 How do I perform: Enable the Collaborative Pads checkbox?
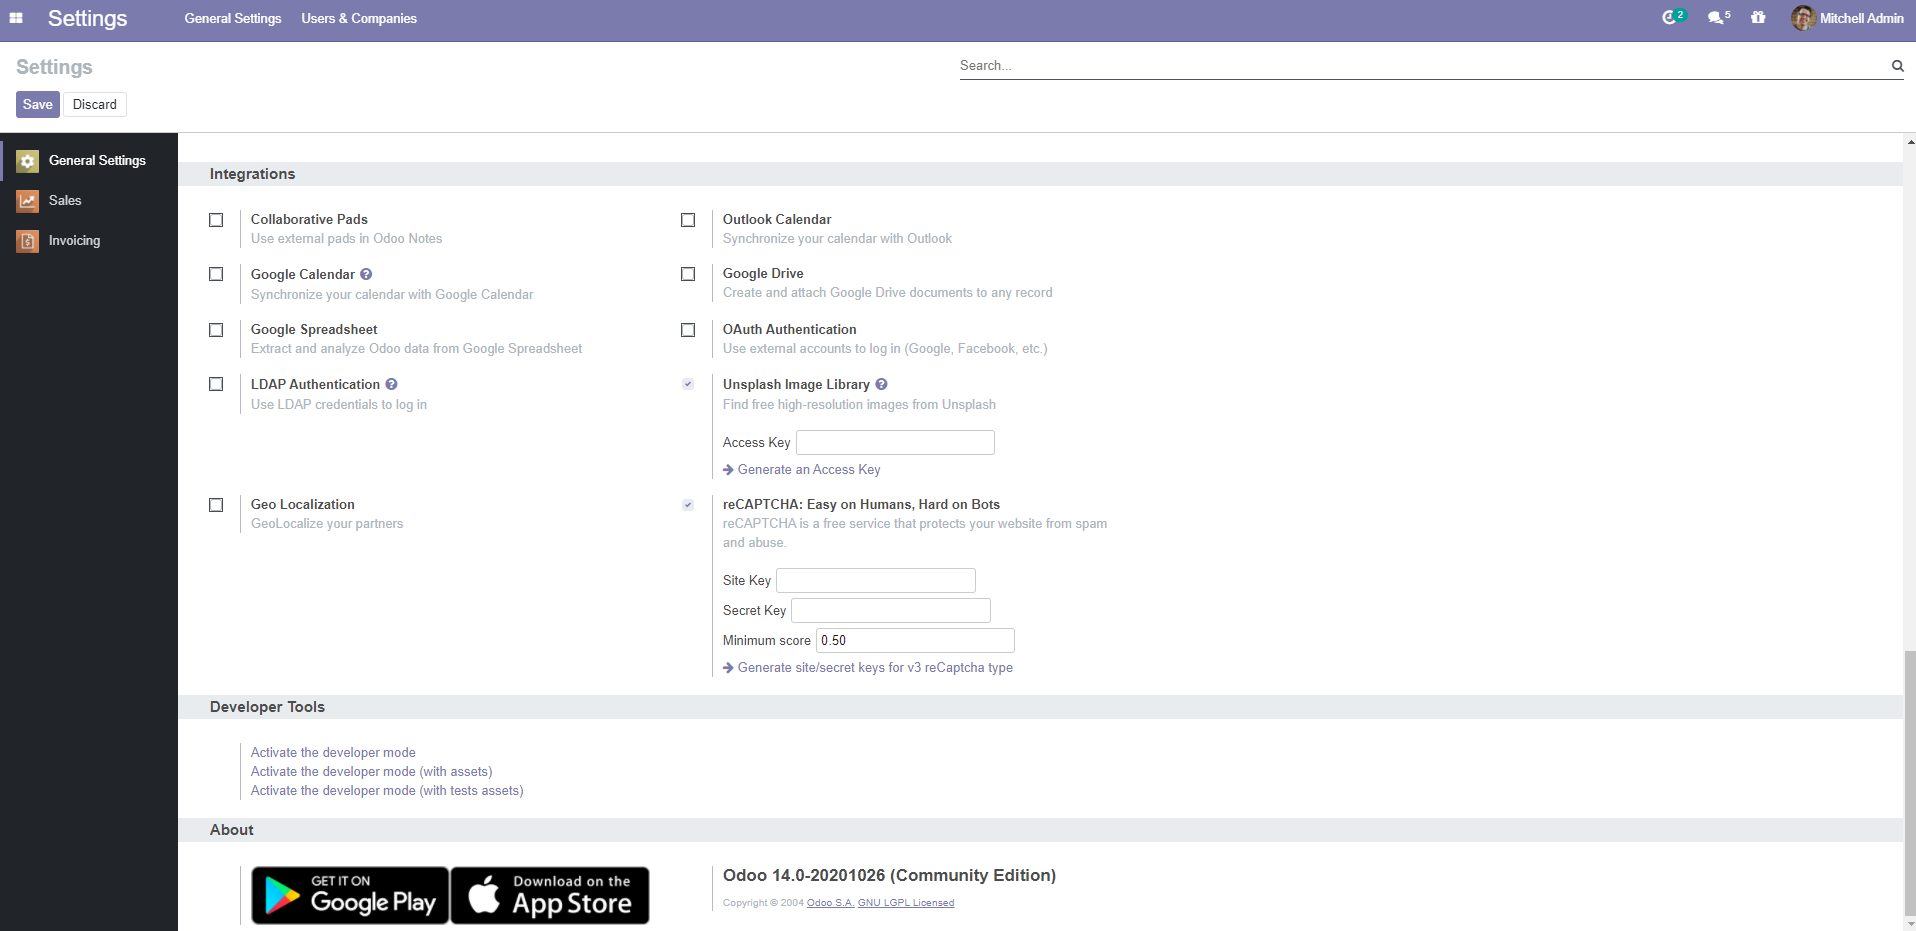(216, 220)
